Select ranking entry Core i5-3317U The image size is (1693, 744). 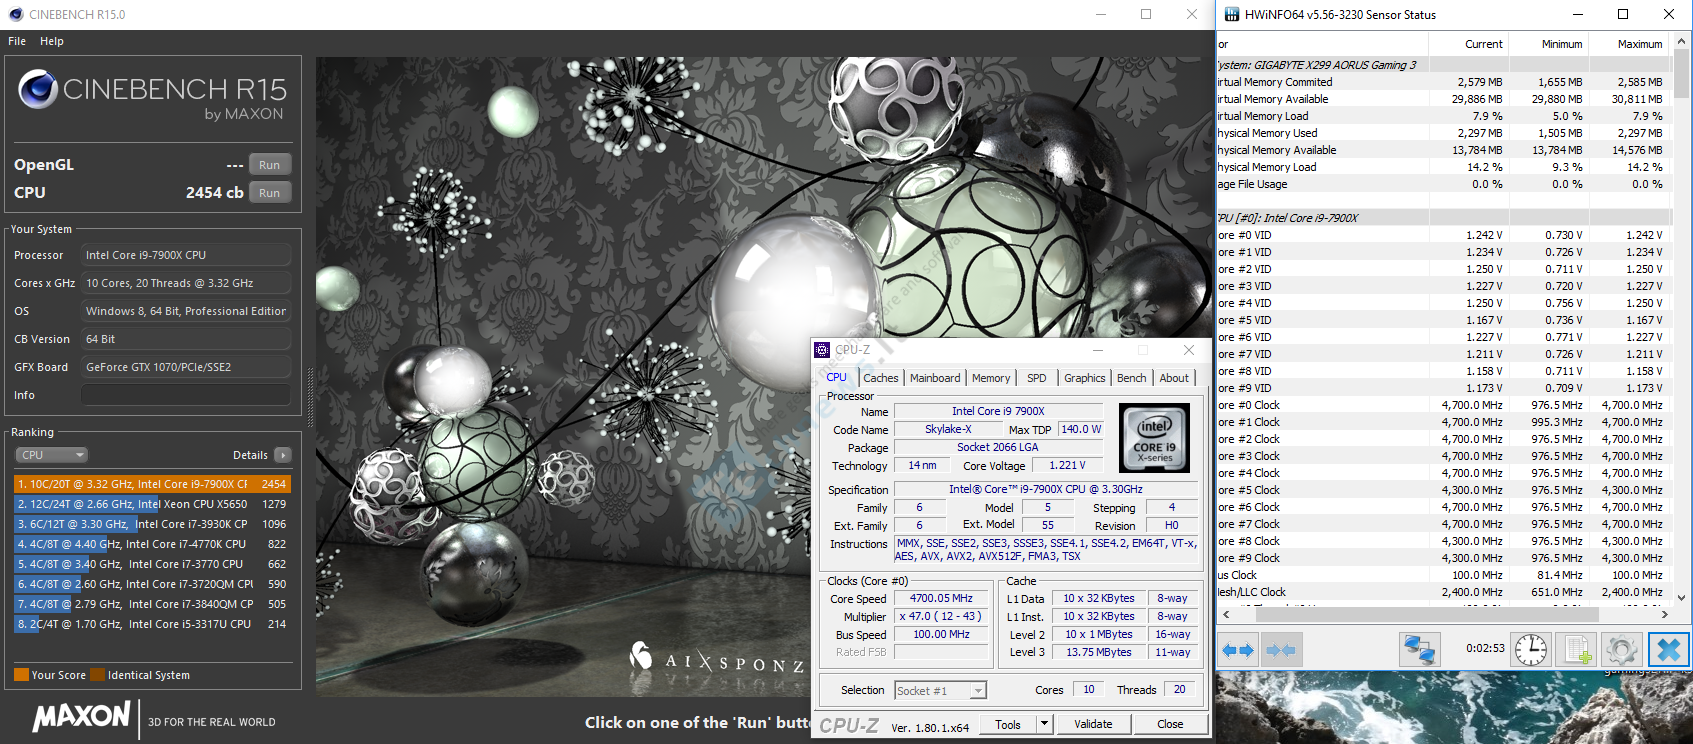tap(152, 624)
